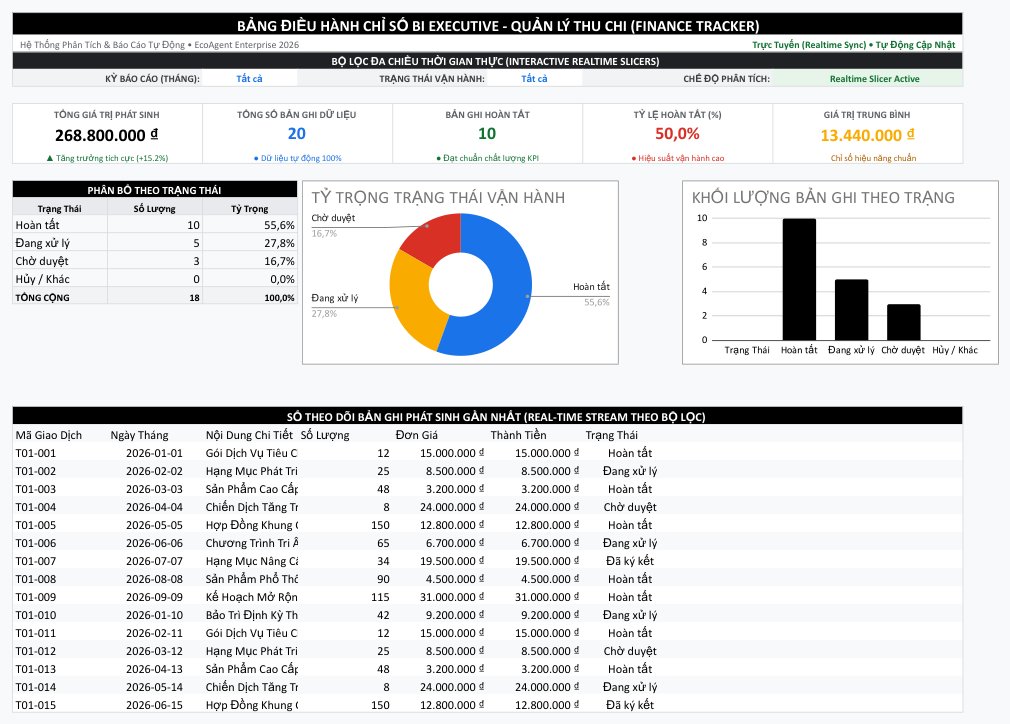
Task: Select the 'Hiệu suất vận hành cao' note
Action: [678, 158]
